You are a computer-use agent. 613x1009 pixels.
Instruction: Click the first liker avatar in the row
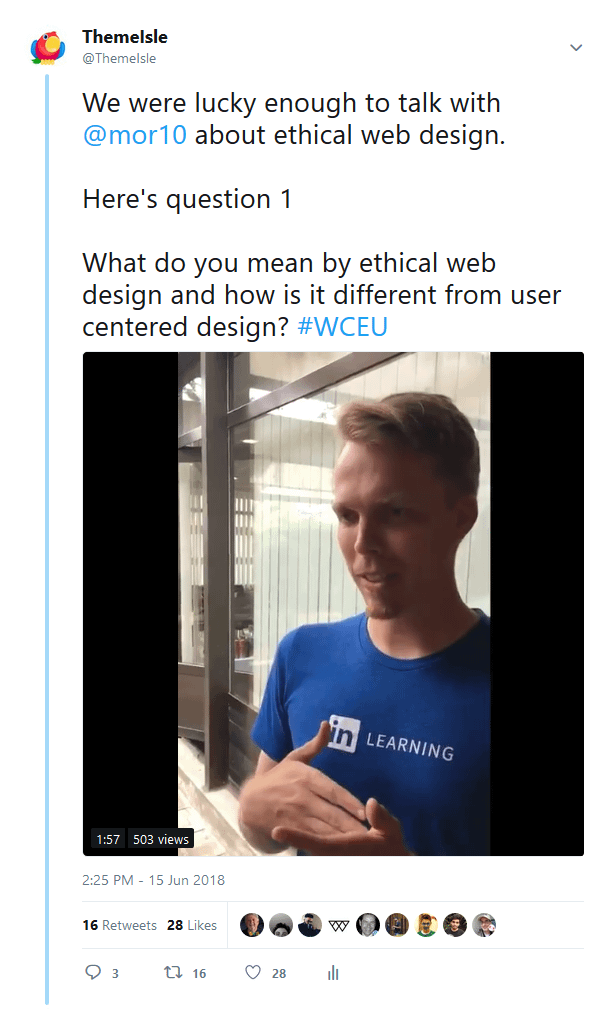click(x=252, y=925)
